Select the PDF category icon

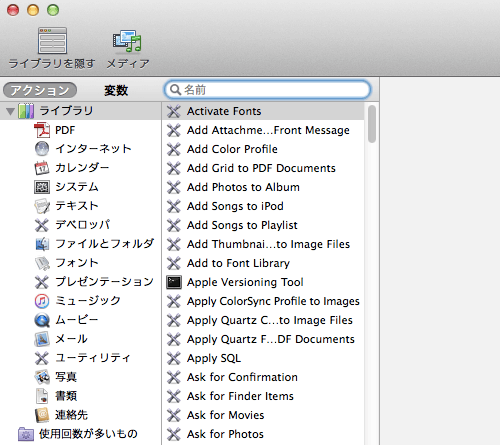point(42,130)
